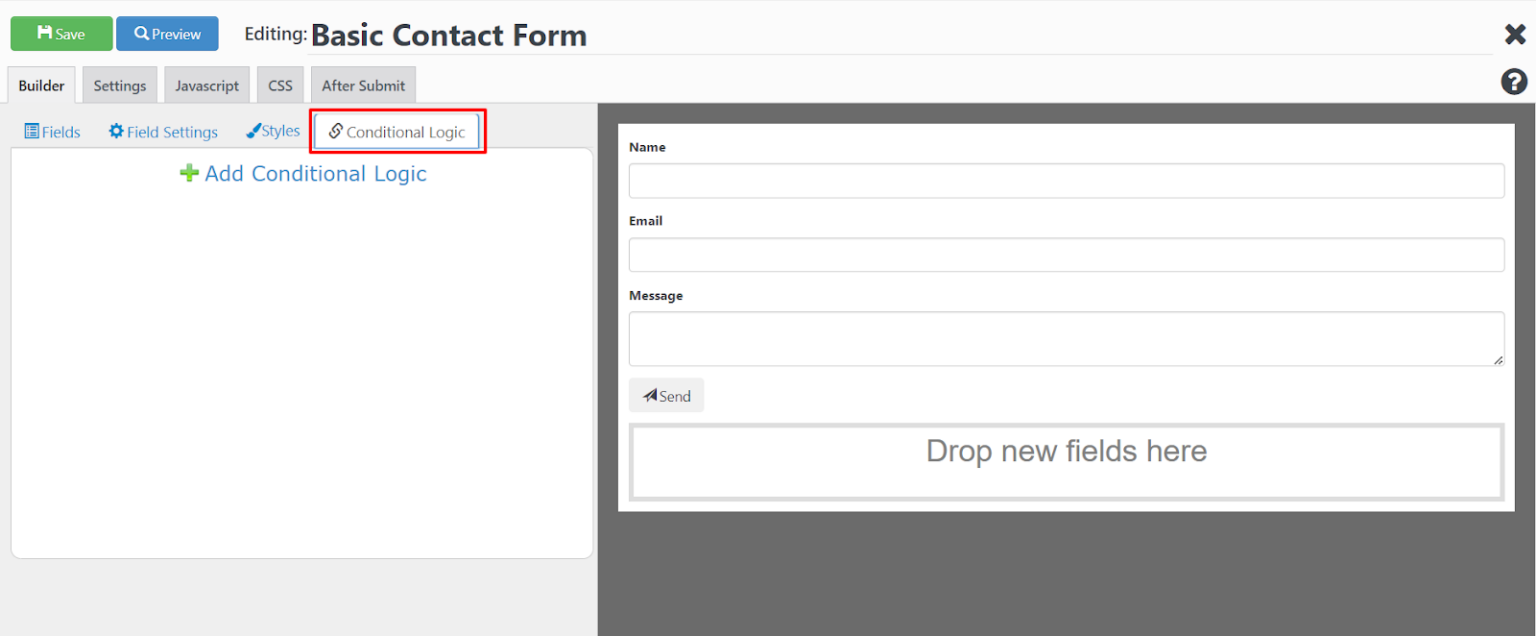
Task: Click the Name input field
Action: click(x=1066, y=181)
